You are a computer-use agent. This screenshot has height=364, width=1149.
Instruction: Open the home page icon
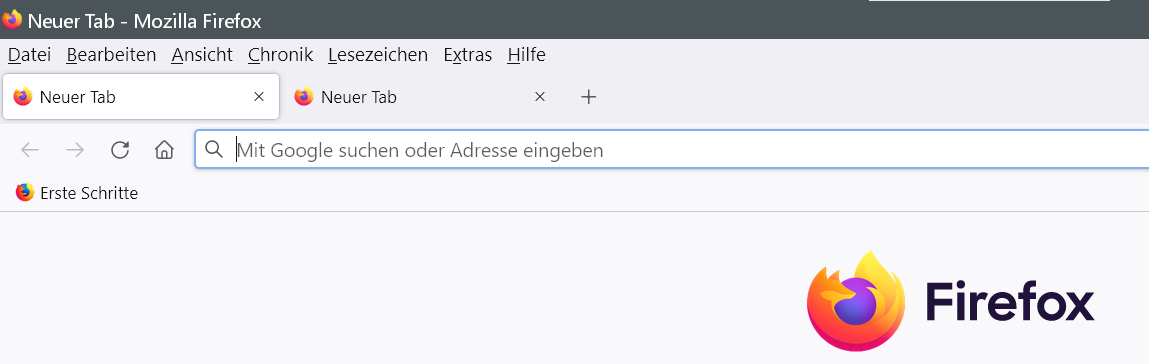pos(164,150)
